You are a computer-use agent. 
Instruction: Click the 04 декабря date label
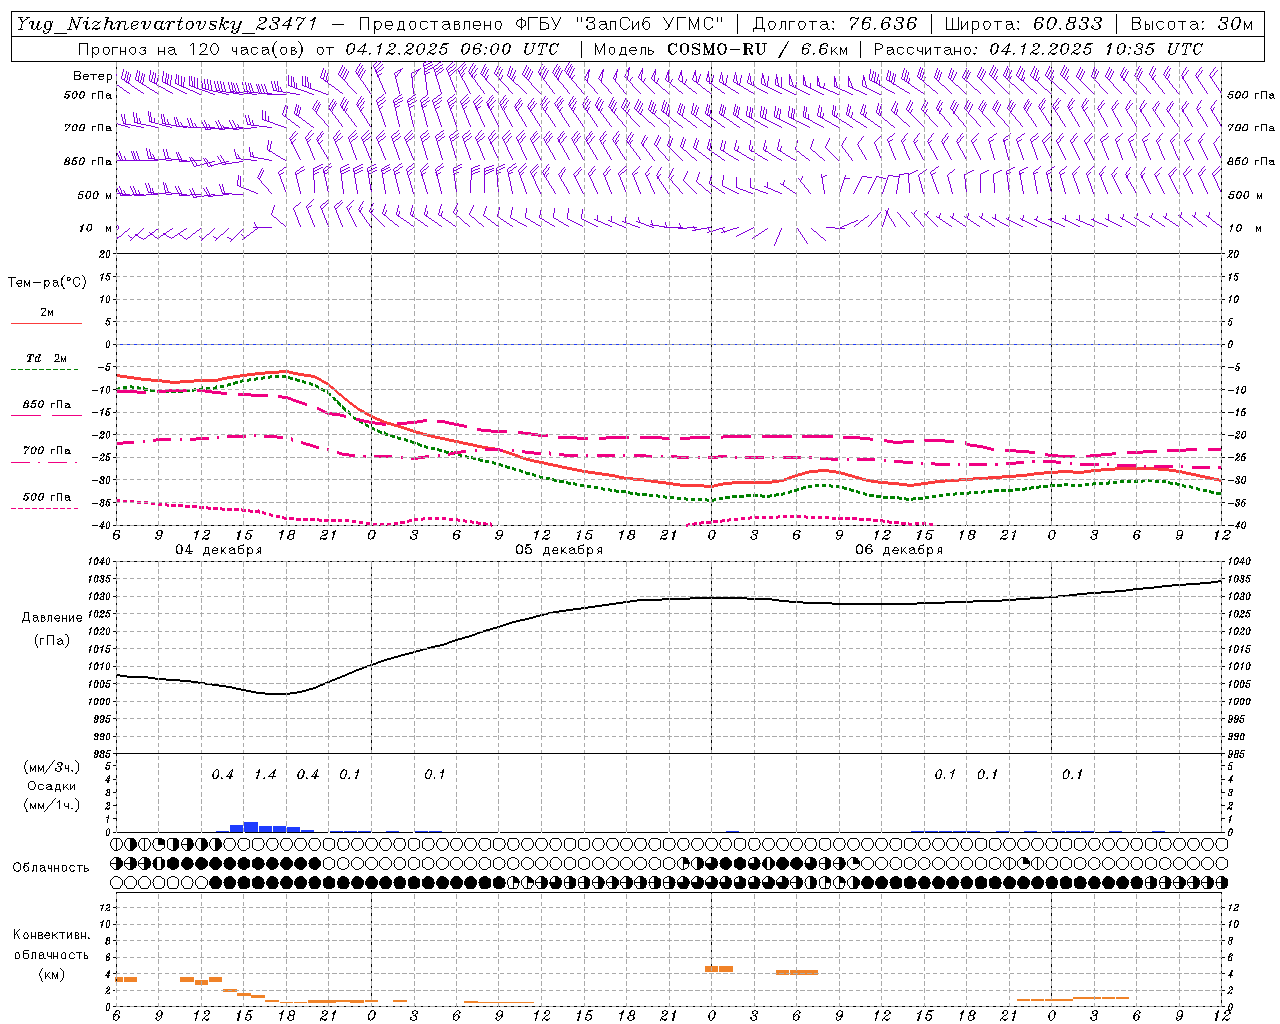(x=219, y=550)
